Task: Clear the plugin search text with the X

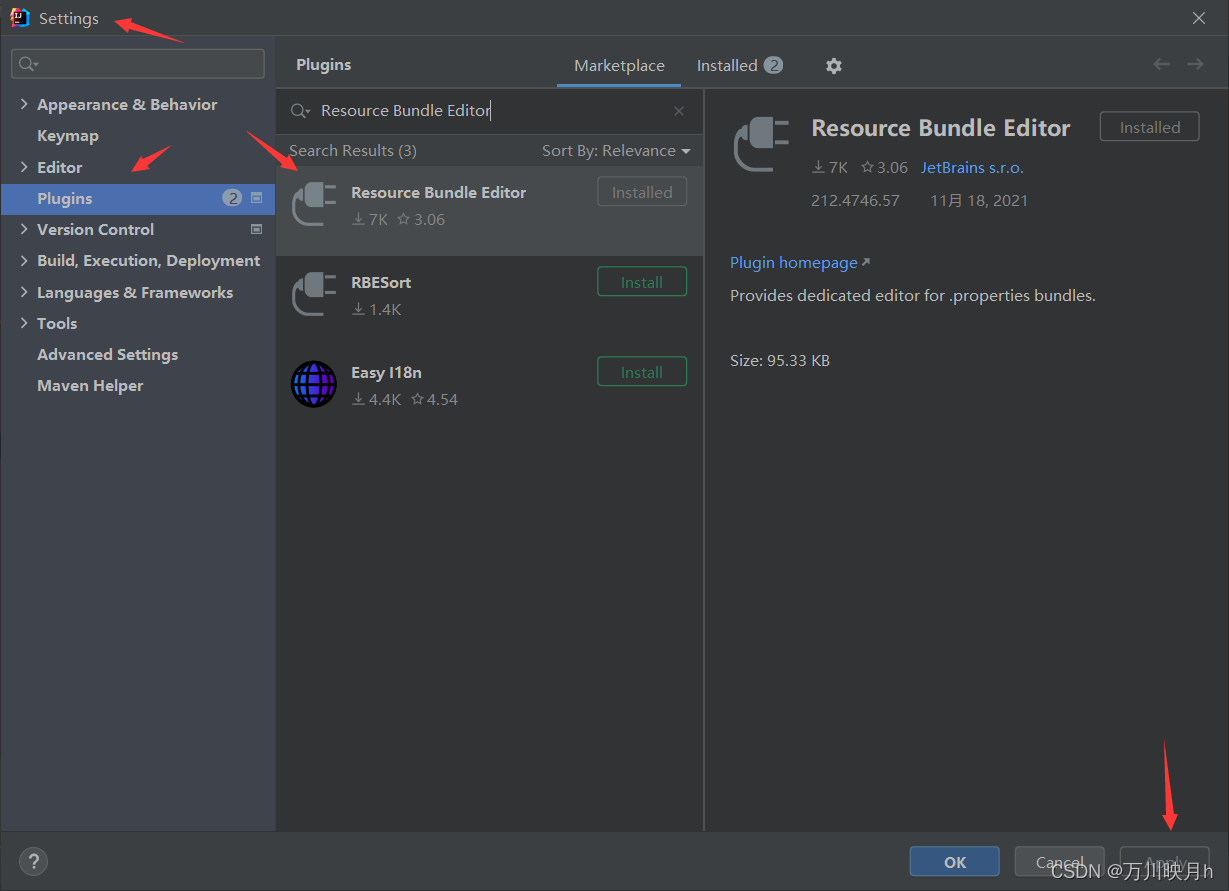Action: pos(679,111)
